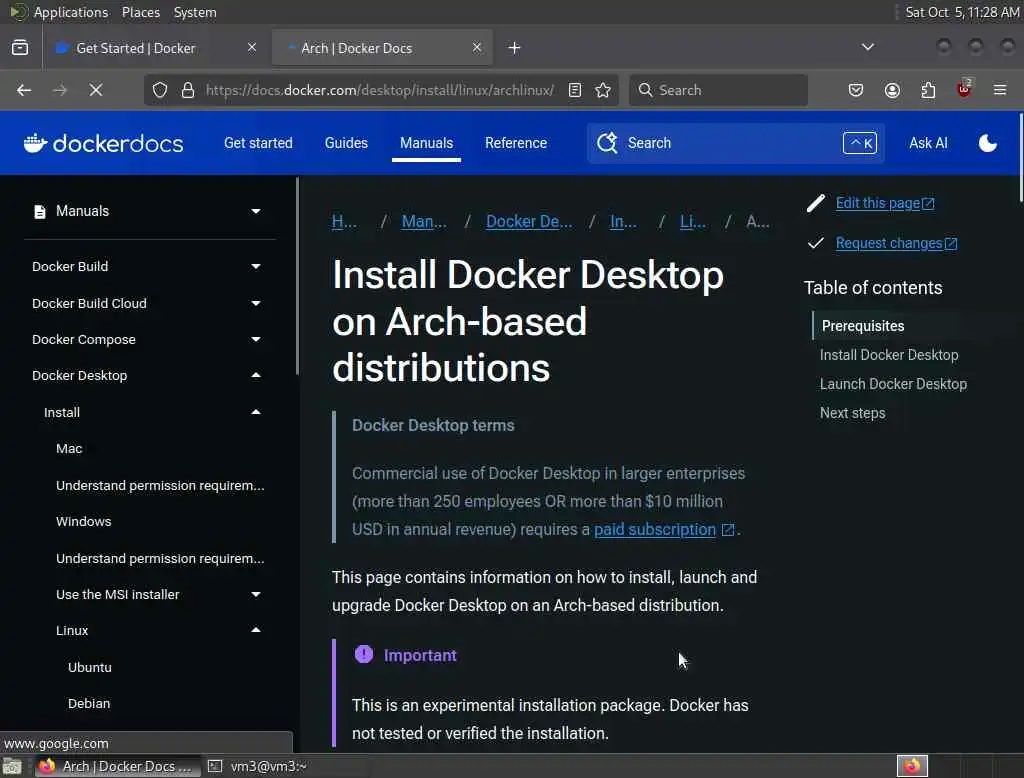
Task: Open the System menu
Action: [x=195, y=12]
